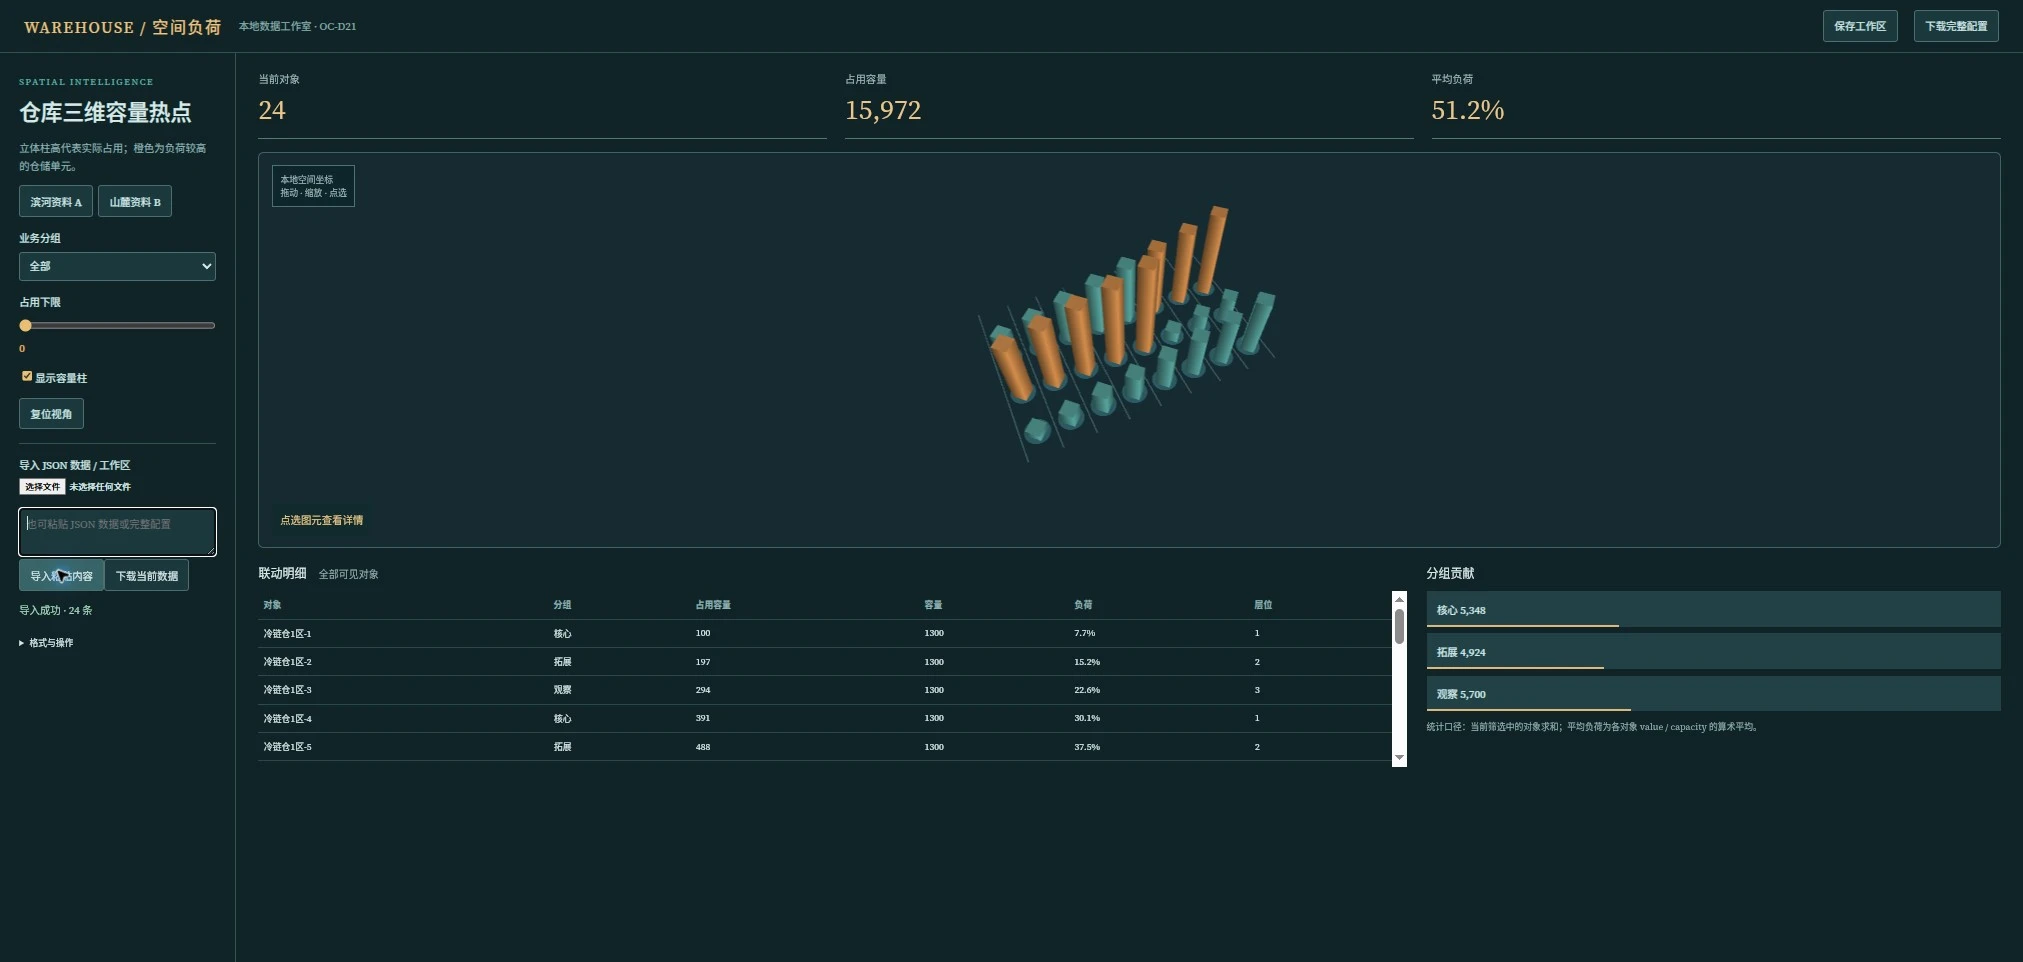This screenshot has width=2023, height=962.
Task: Select the 冷链仓1区-3 table row
Action: [x=825, y=690]
